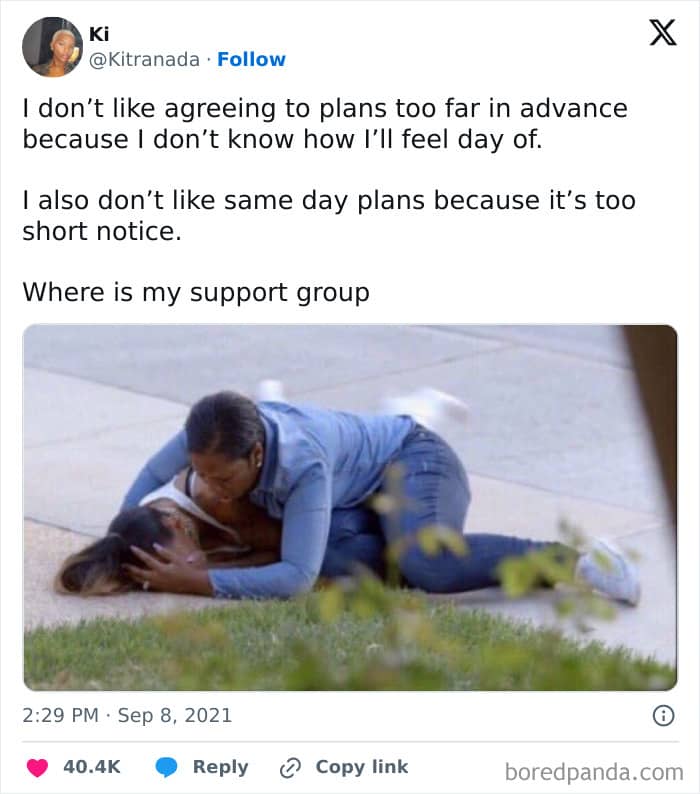
Task: Open the embedded tweet image
Action: pos(350,507)
